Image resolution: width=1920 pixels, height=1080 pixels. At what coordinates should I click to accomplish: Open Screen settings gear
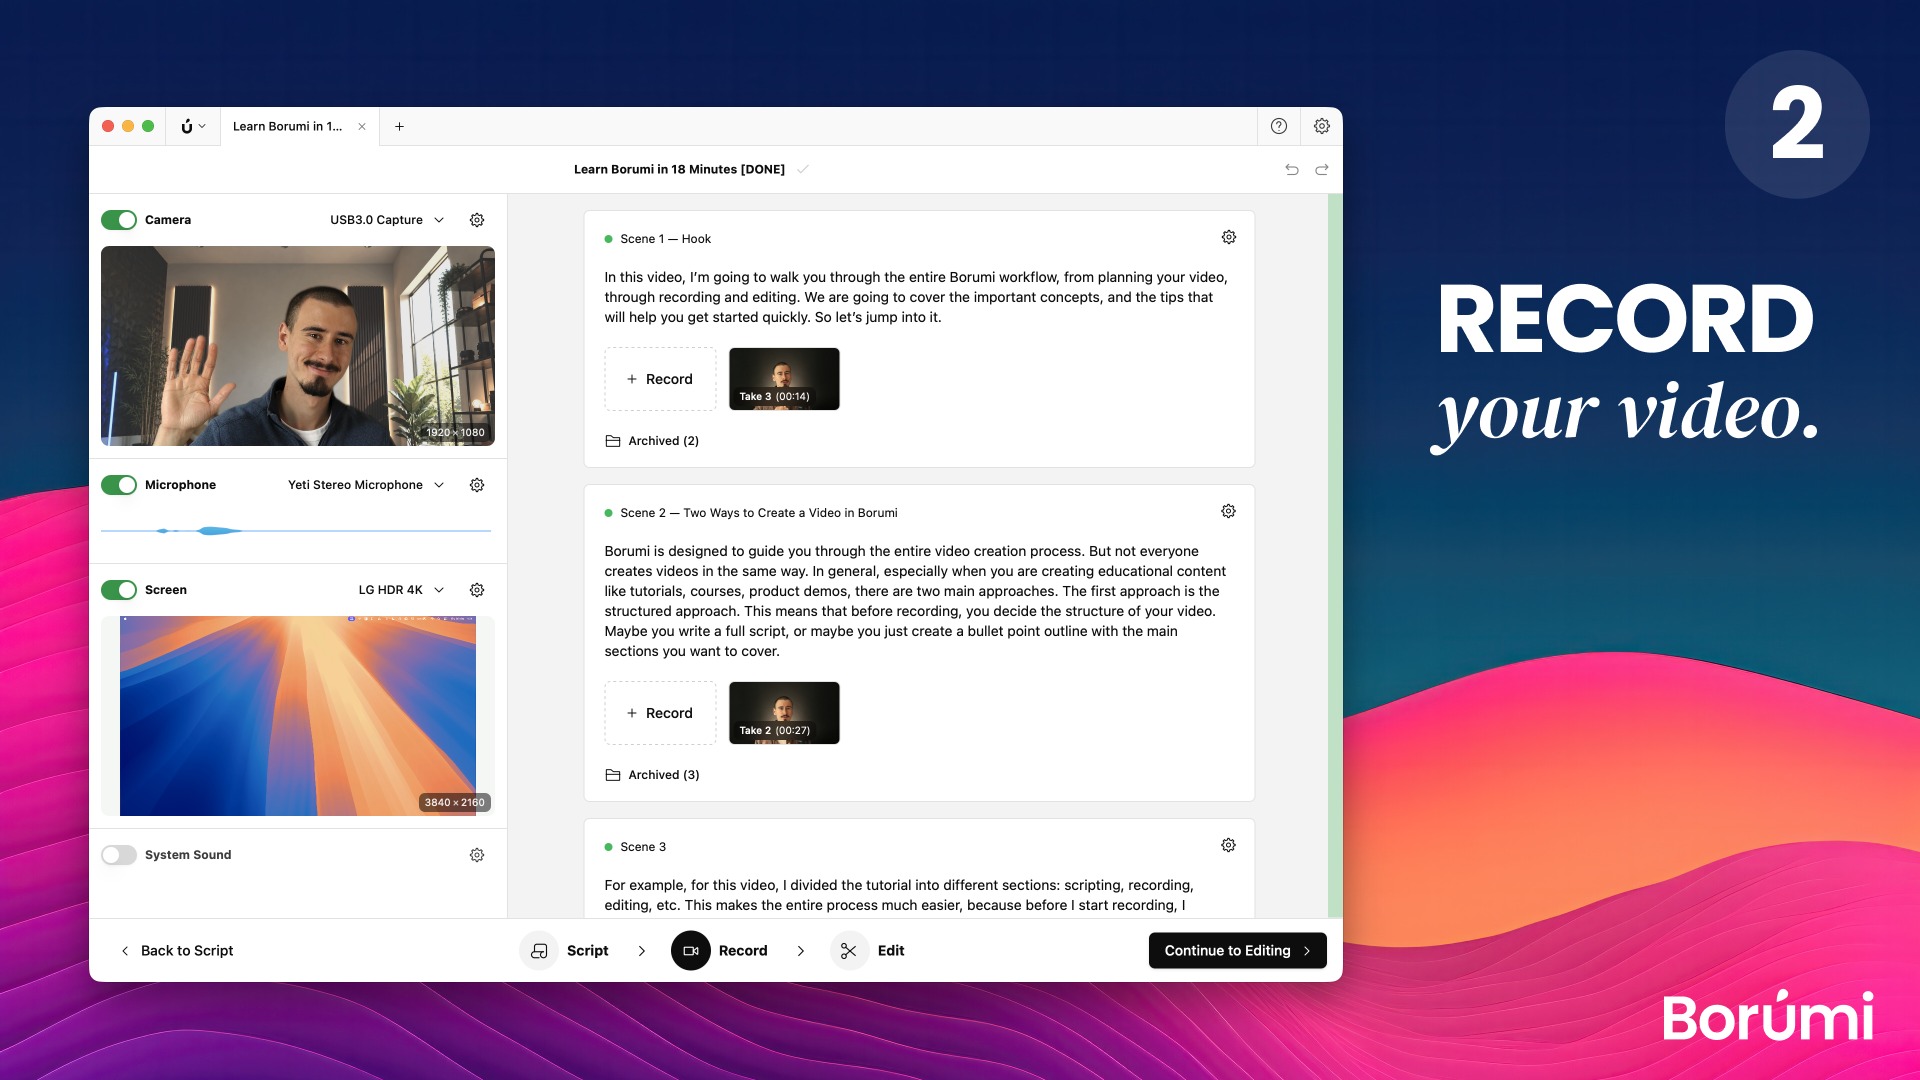[x=477, y=590]
